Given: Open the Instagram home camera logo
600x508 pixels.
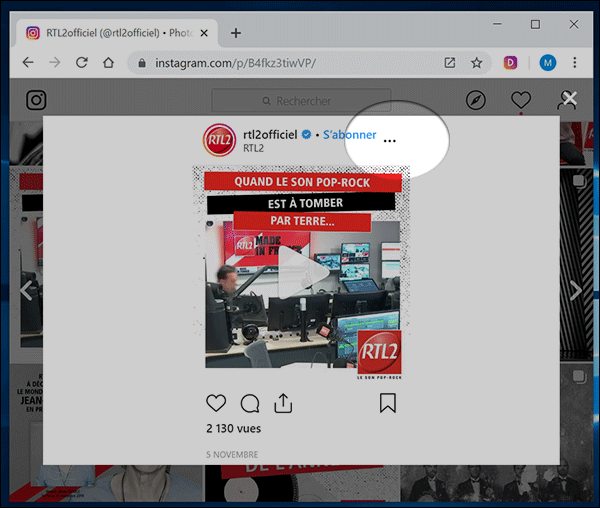Looking at the screenshot, I should click(x=36, y=100).
